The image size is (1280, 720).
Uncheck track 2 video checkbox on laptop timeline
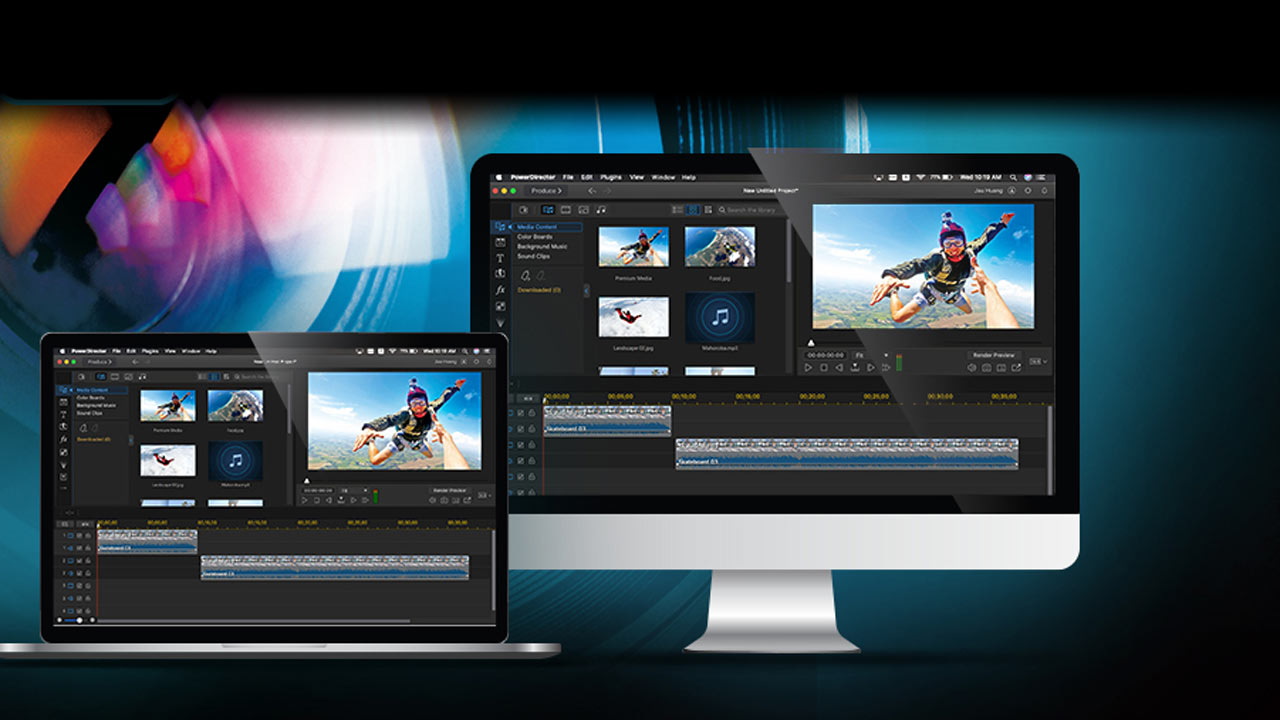click(78, 562)
